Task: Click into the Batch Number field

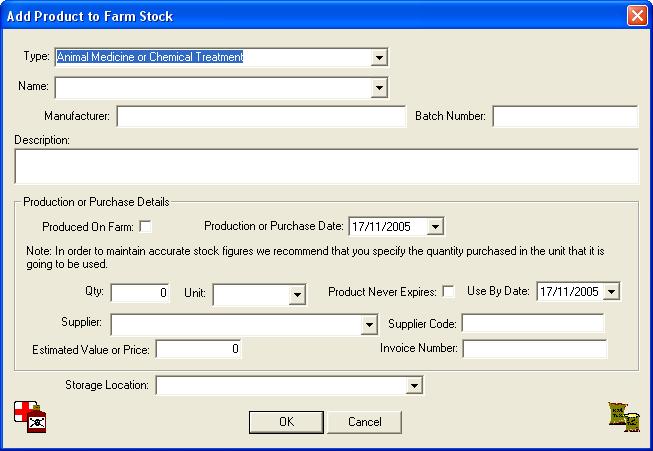Action: (x=565, y=116)
